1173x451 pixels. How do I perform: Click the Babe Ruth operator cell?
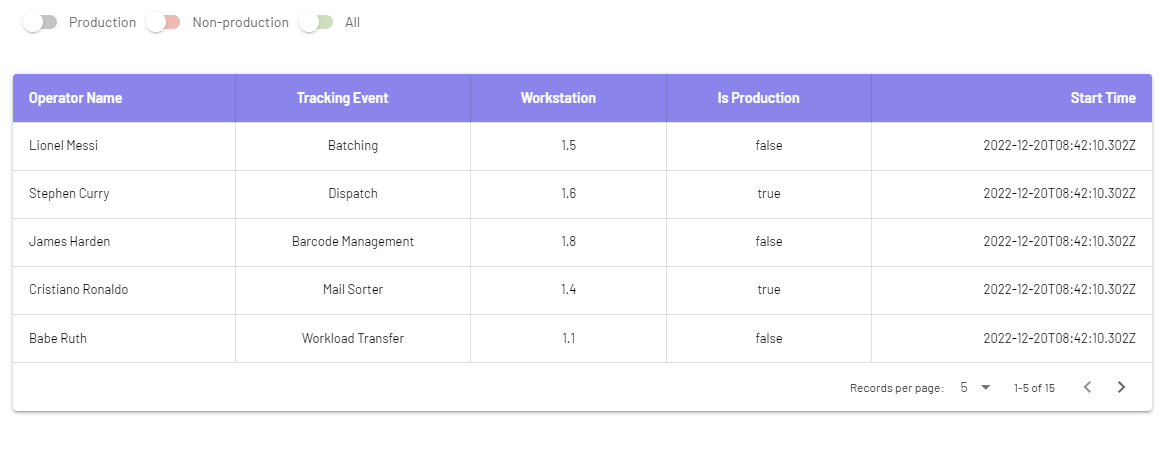[124, 339]
